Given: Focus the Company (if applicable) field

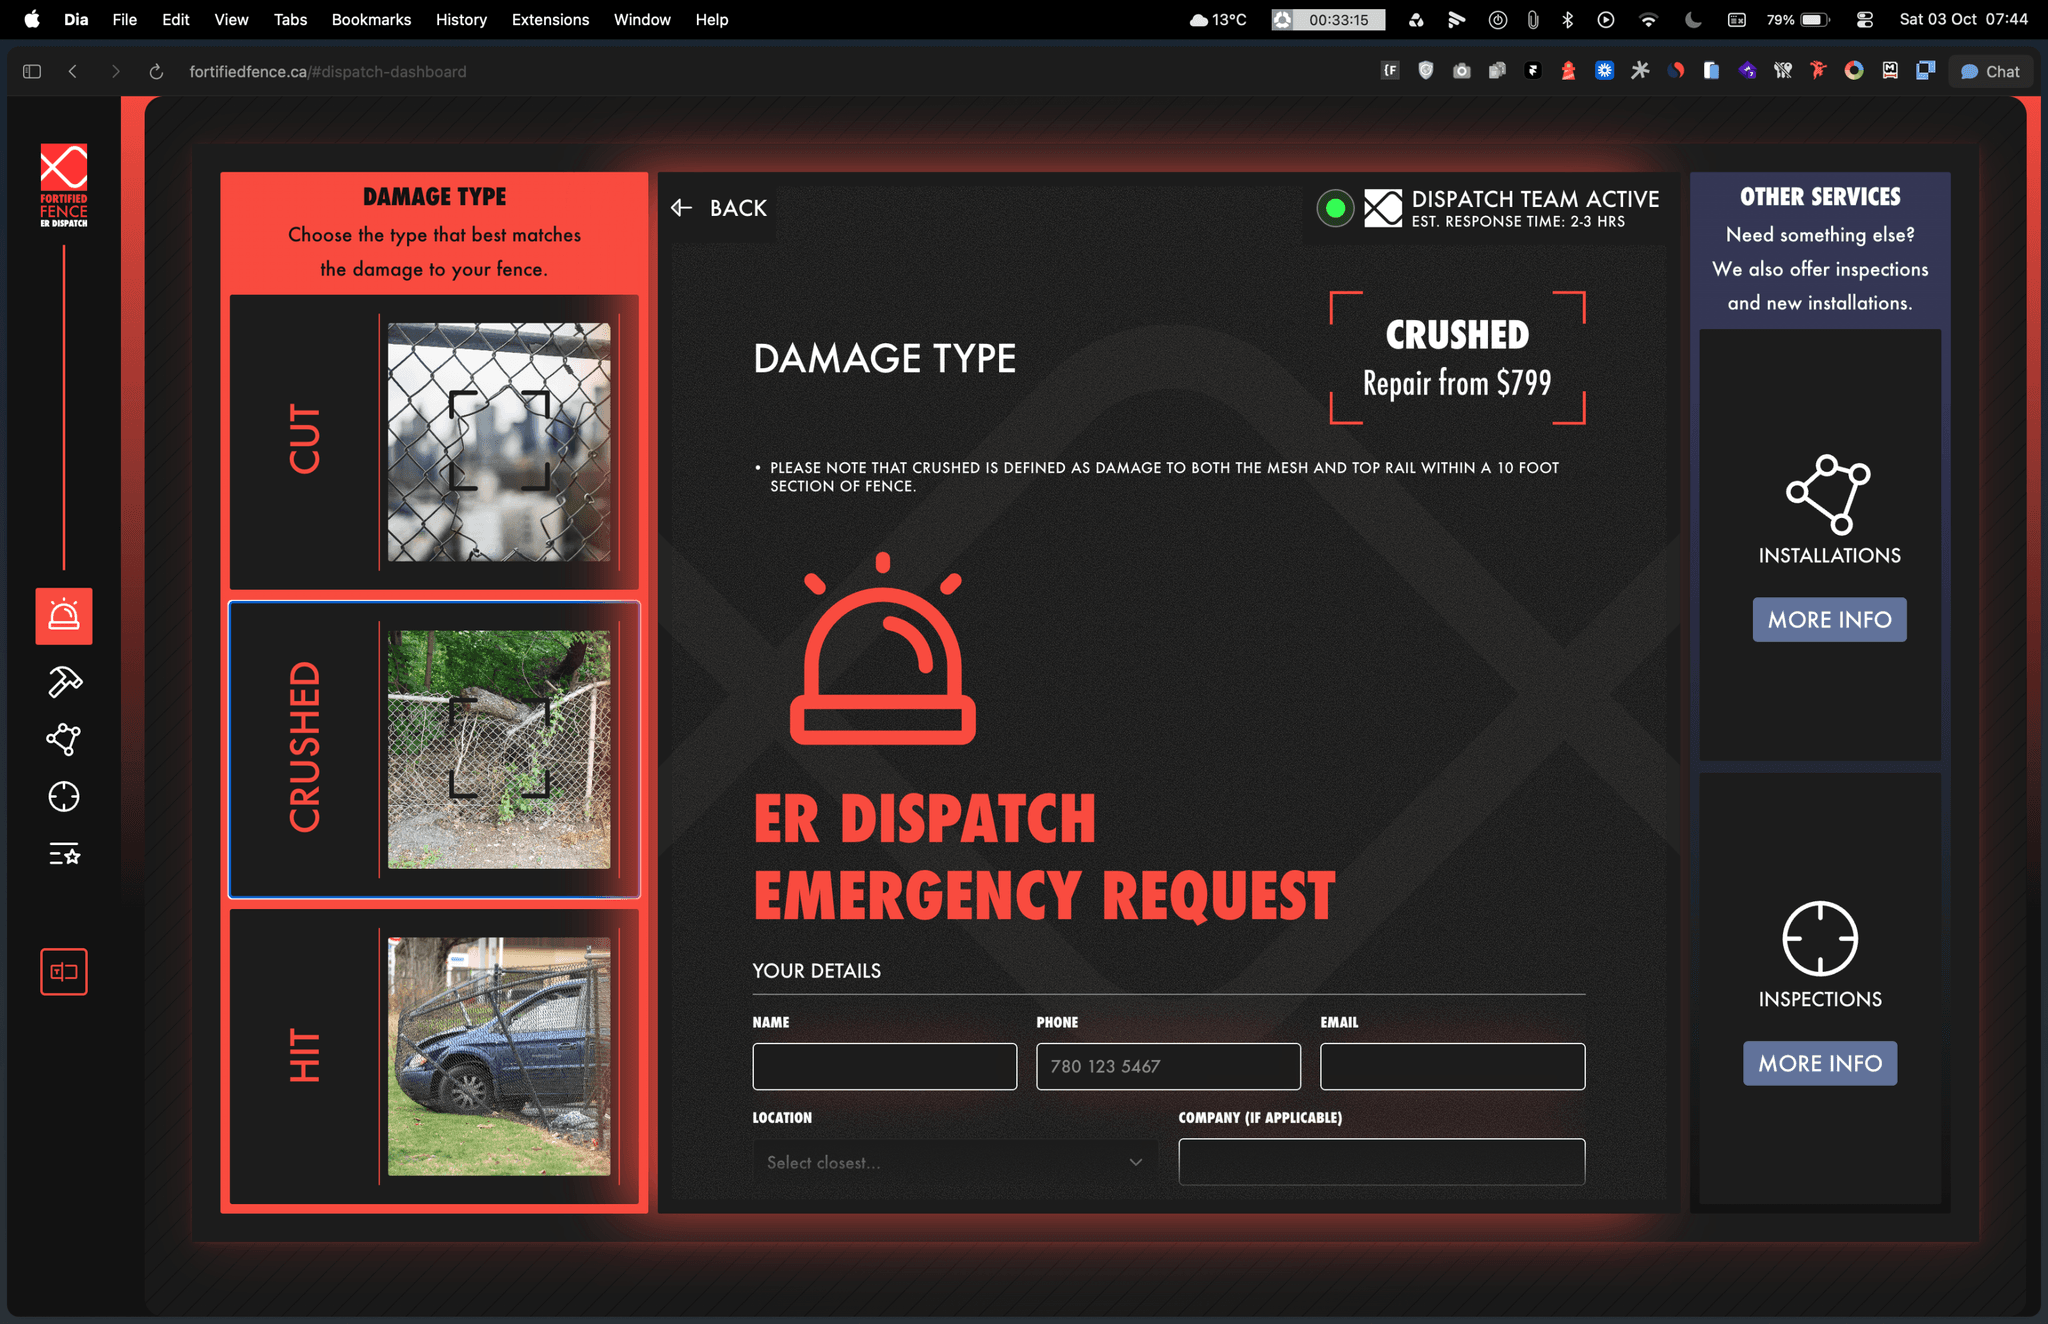Looking at the screenshot, I should 1381,1162.
